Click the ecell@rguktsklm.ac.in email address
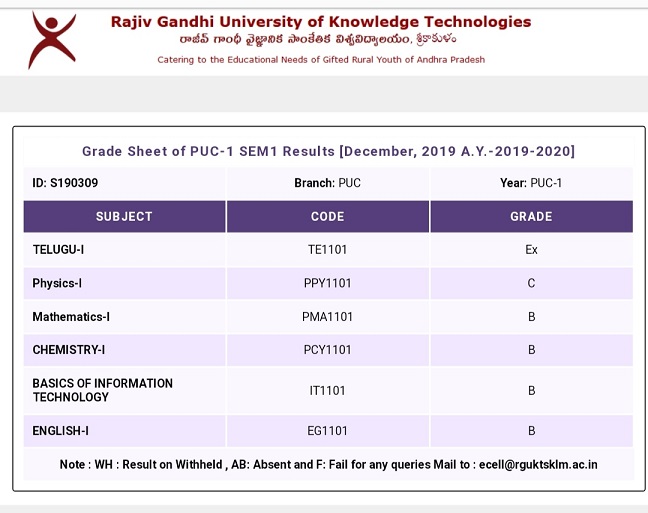This screenshot has width=648, height=513. 538,465
